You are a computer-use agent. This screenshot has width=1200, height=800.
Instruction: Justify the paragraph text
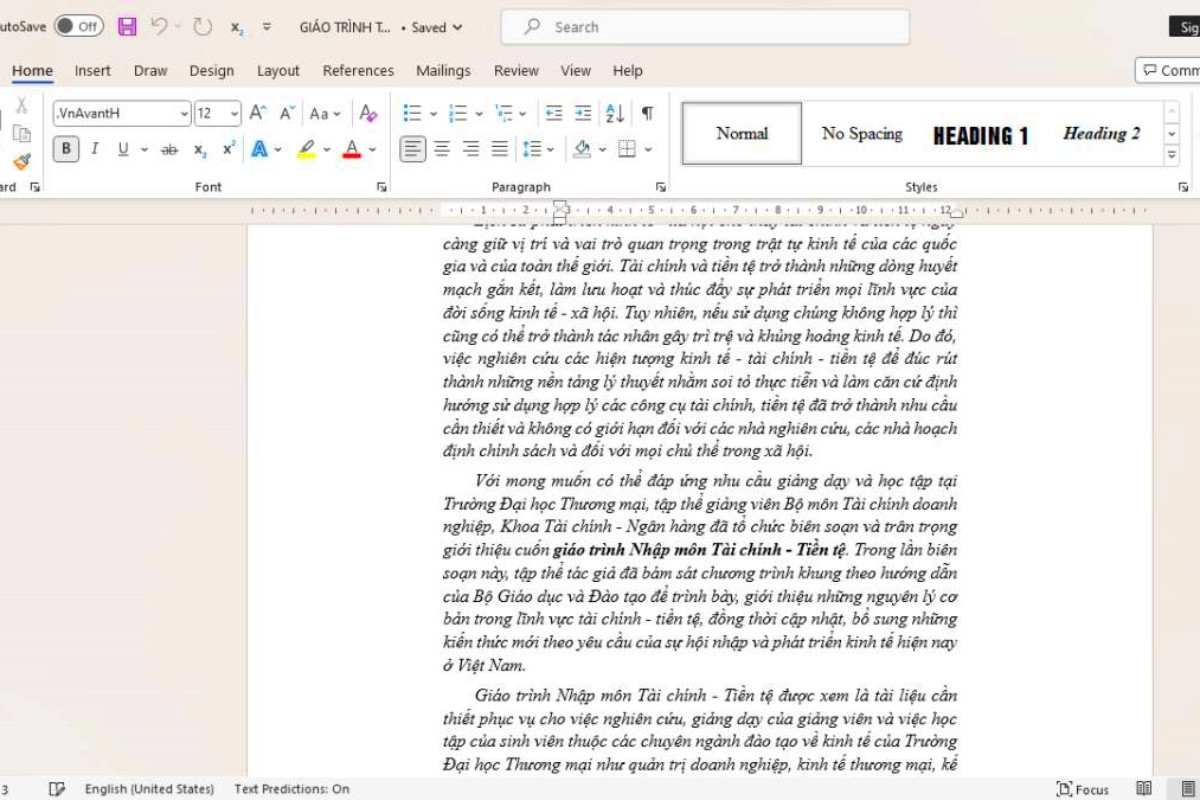point(500,149)
